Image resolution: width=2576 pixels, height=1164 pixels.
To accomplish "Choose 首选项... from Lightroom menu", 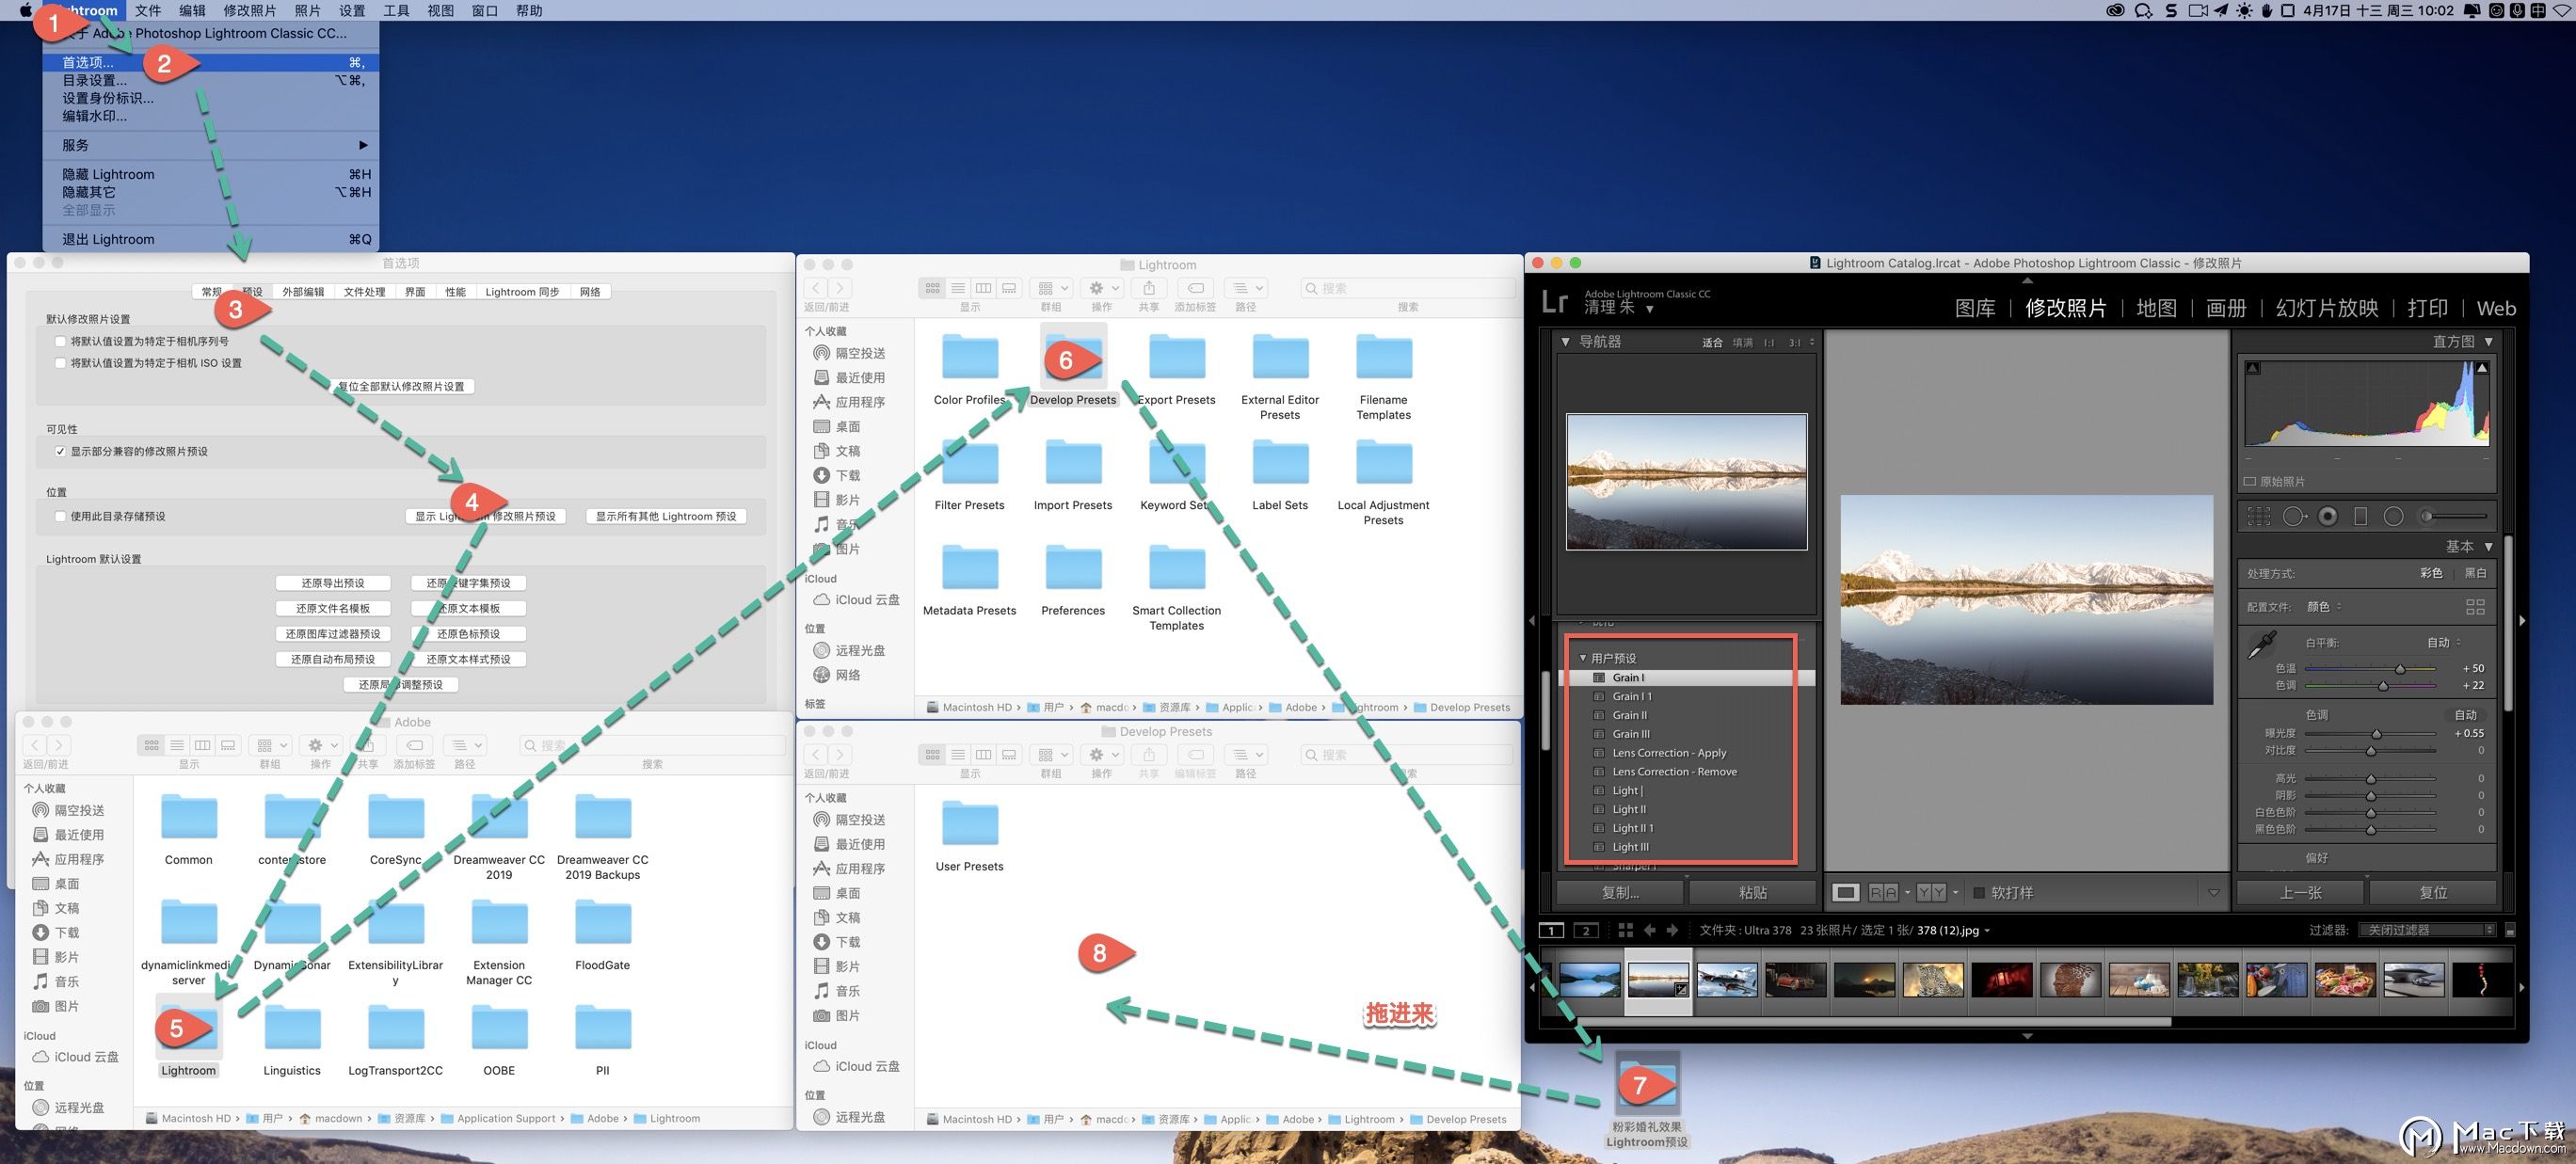I will coord(211,62).
